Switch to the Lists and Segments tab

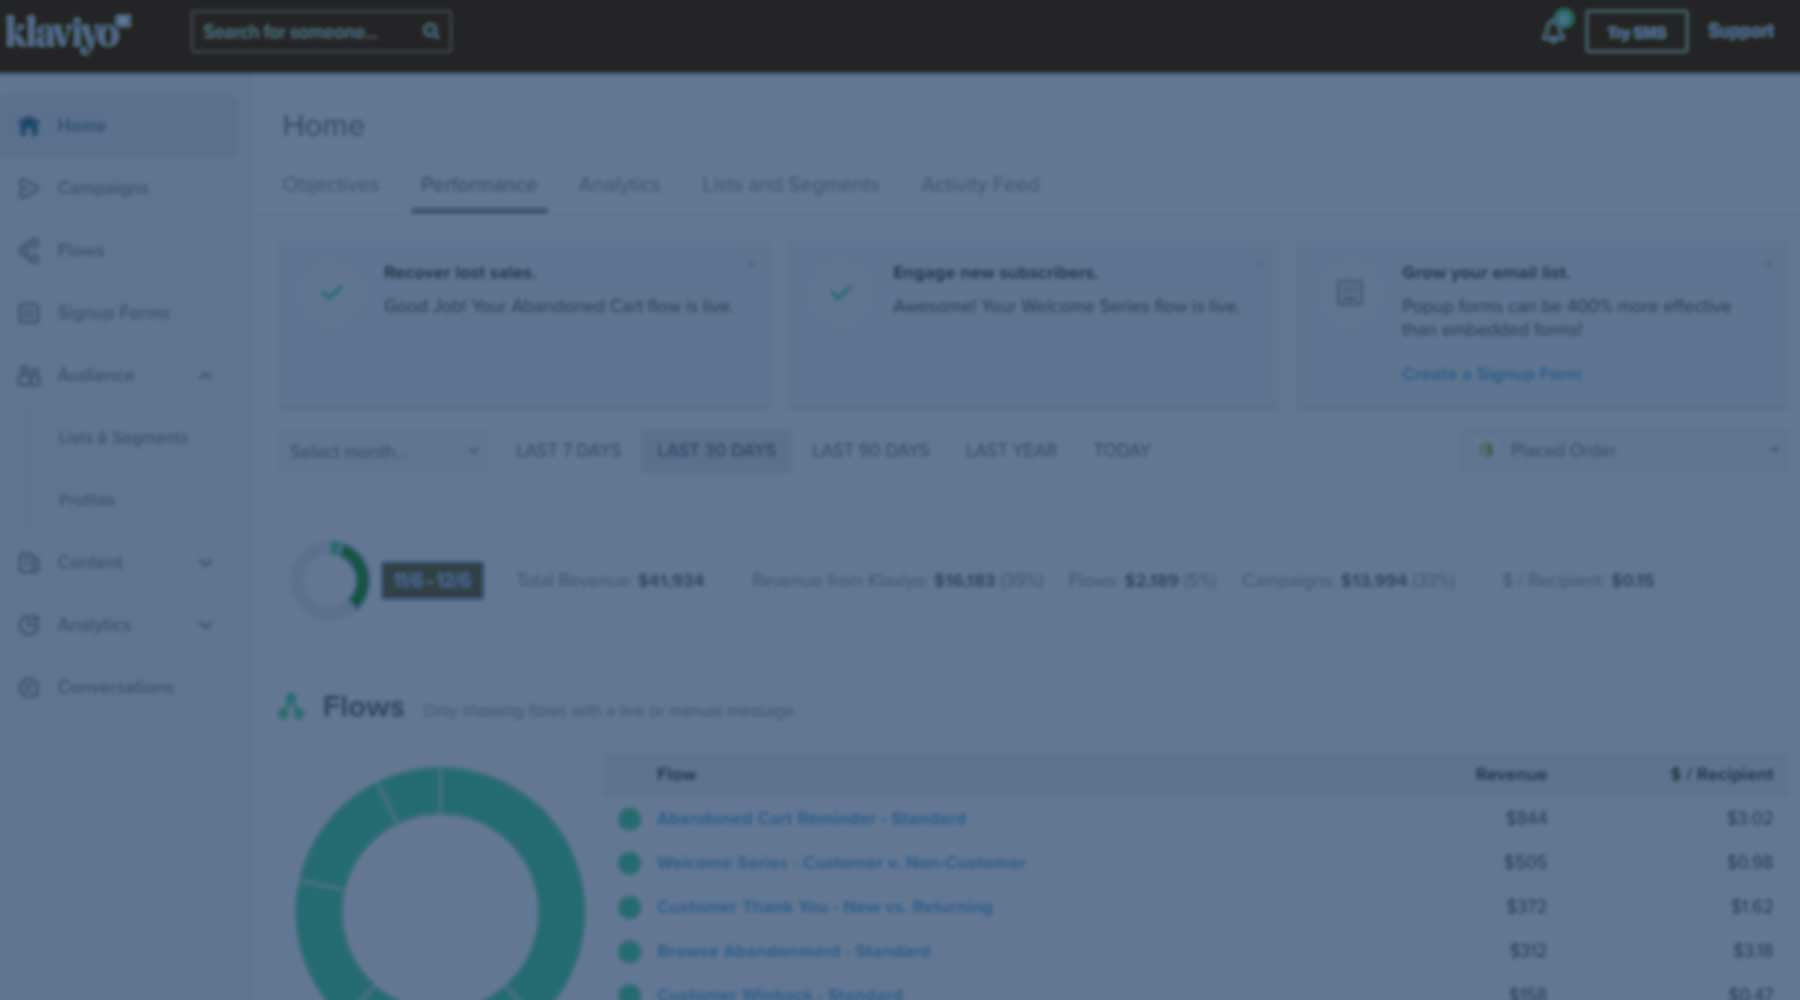(x=790, y=185)
